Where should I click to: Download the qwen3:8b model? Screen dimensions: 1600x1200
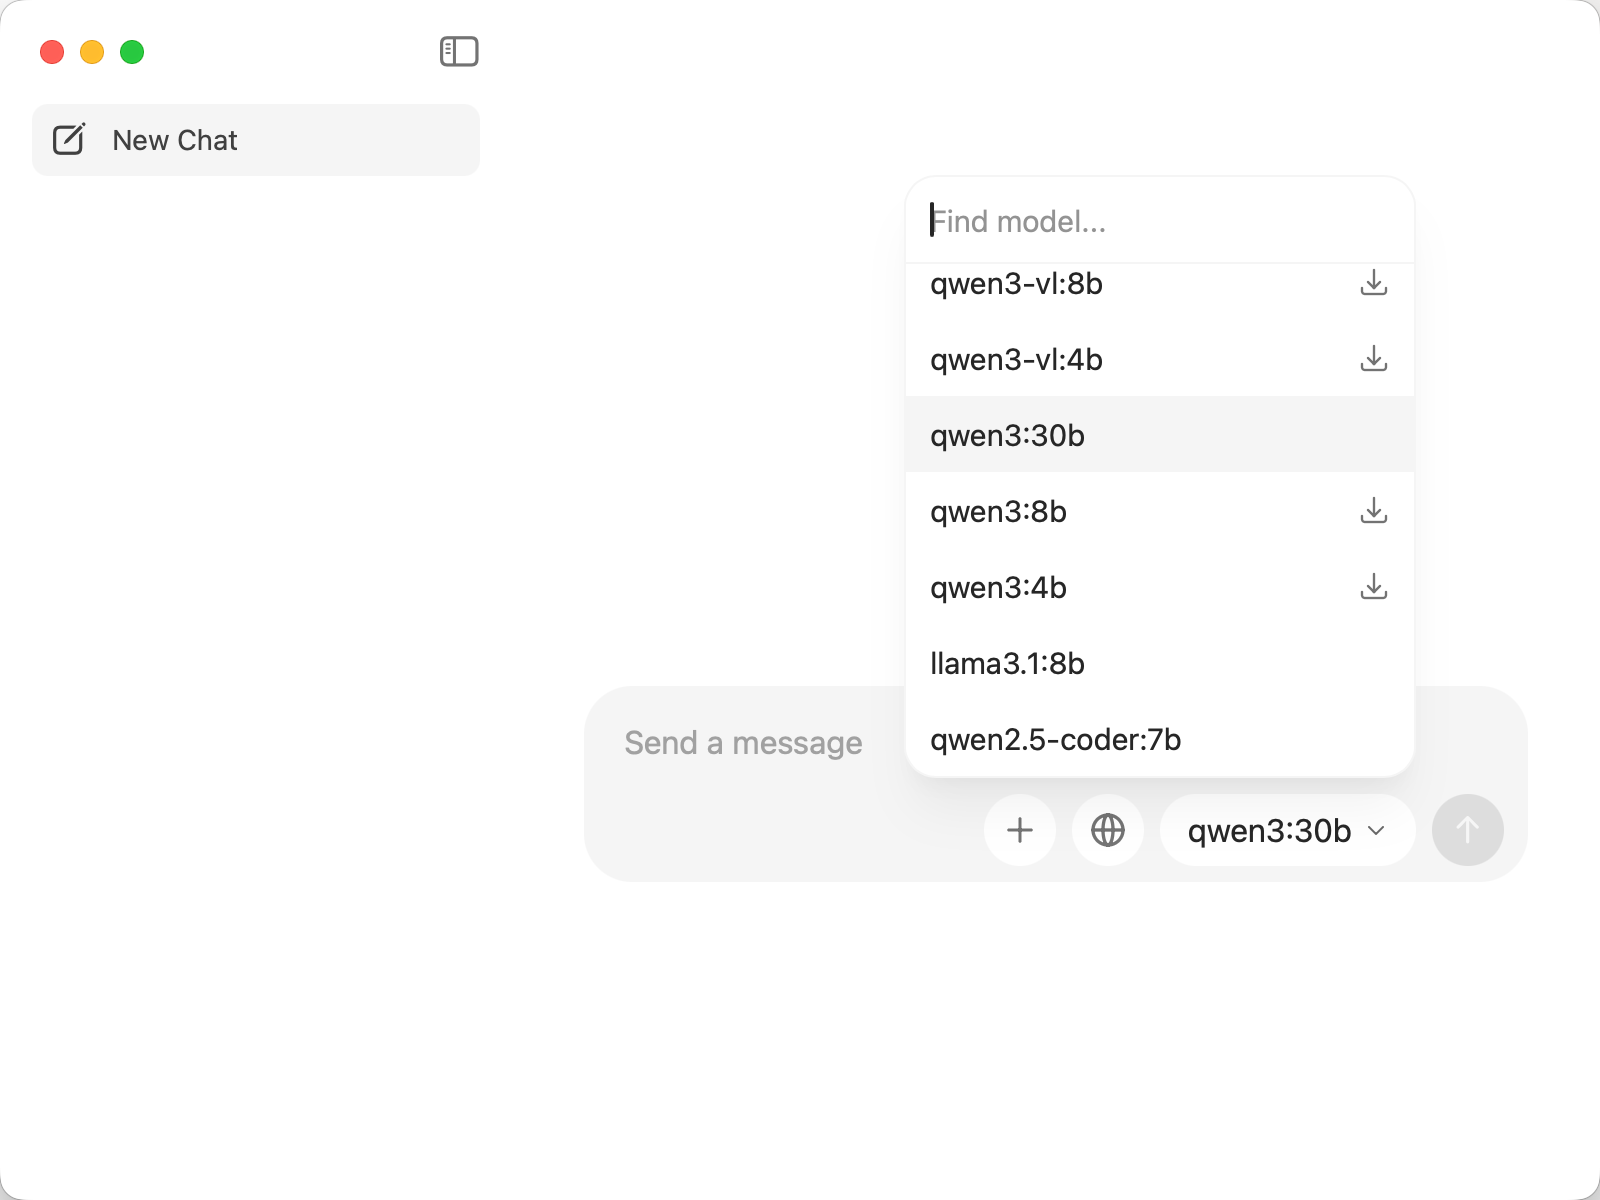tap(1374, 511)
